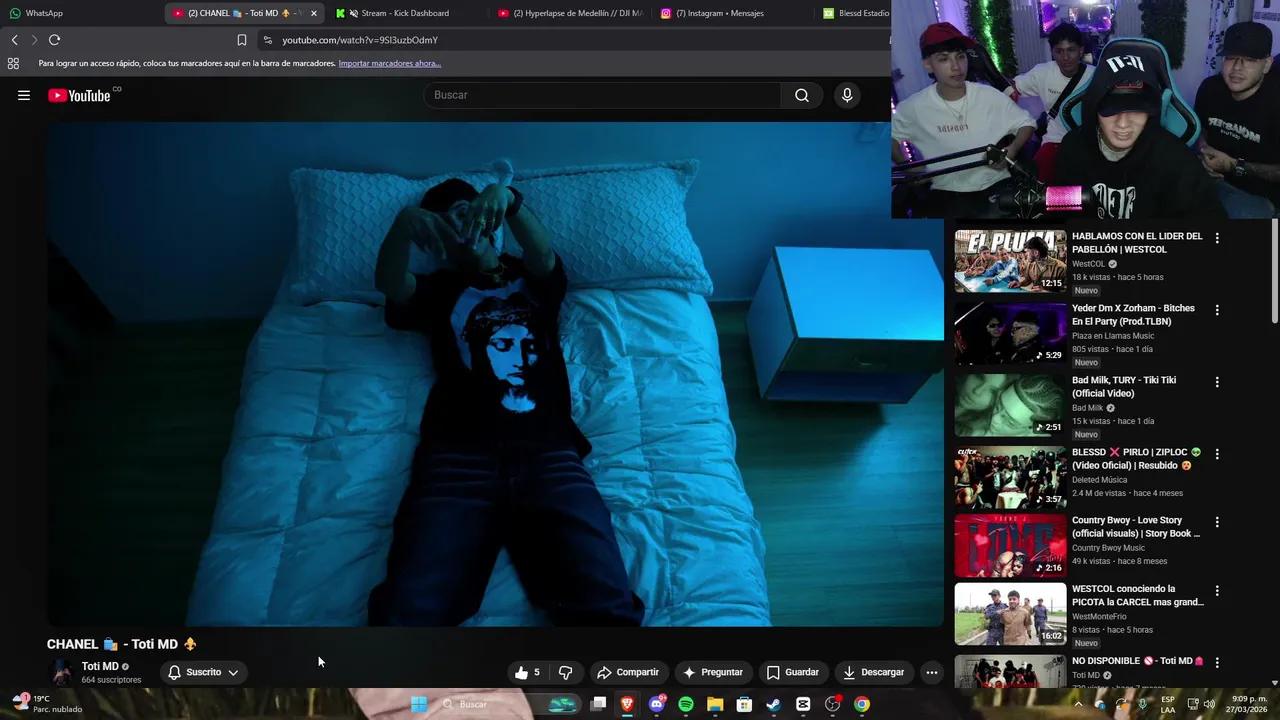The height and width of the screenshot is (720, 1280).
Task: Open the apps grid in bookmarks bar
Action: [13, 63]
